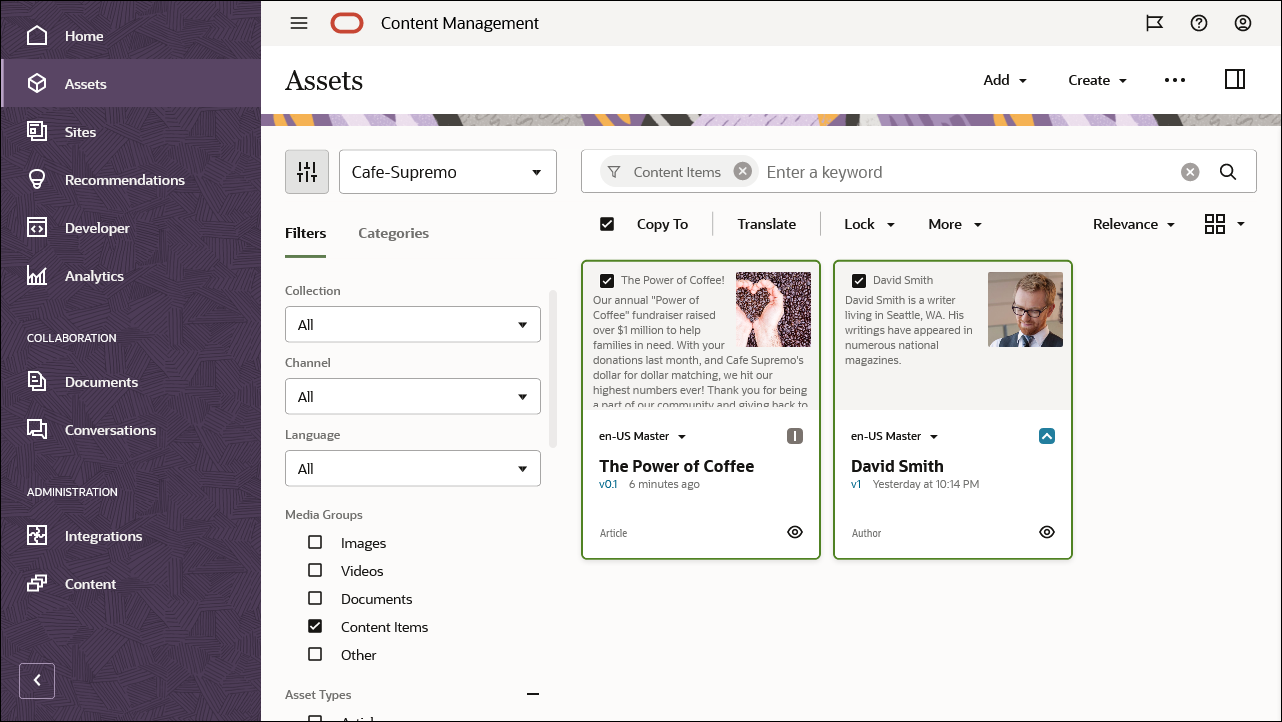This screenshot has width=1282, height=722.
Task: Open language menu on David Smith card
Action: pyautogui.click(x=895, y=436)
